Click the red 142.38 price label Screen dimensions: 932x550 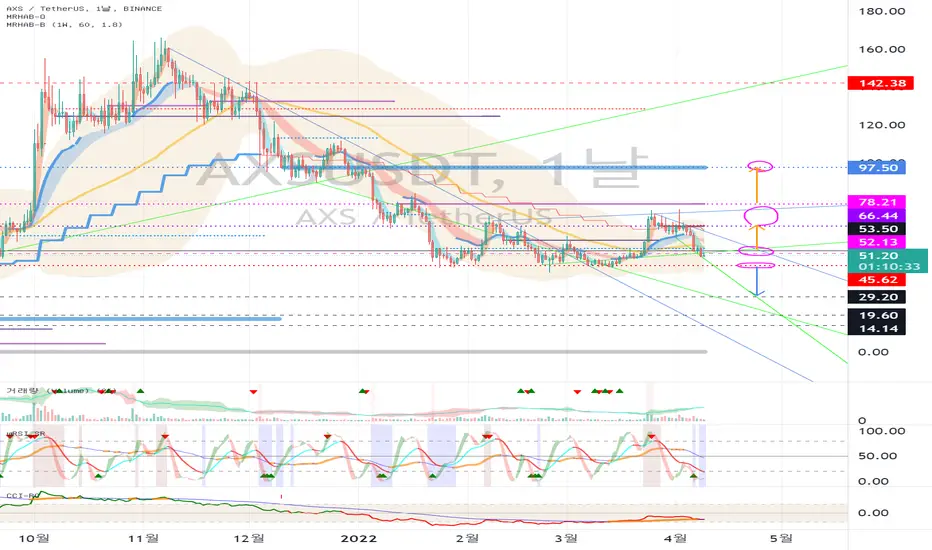point(881,83)
